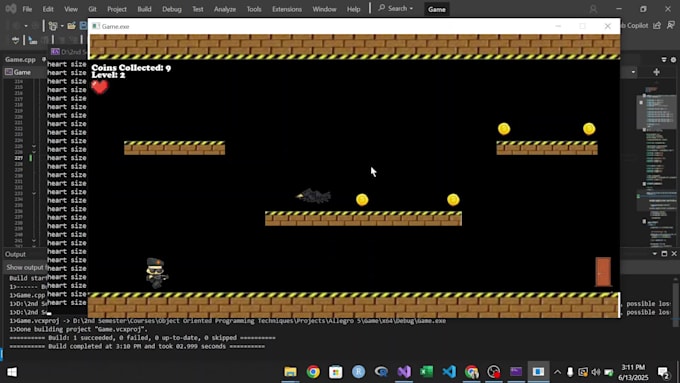Image resolution: width=680 pixels, height=383 pixels.
Task: Select the Game.cpp editor tab
Action: pyautogui.click(x=20, y=59)
